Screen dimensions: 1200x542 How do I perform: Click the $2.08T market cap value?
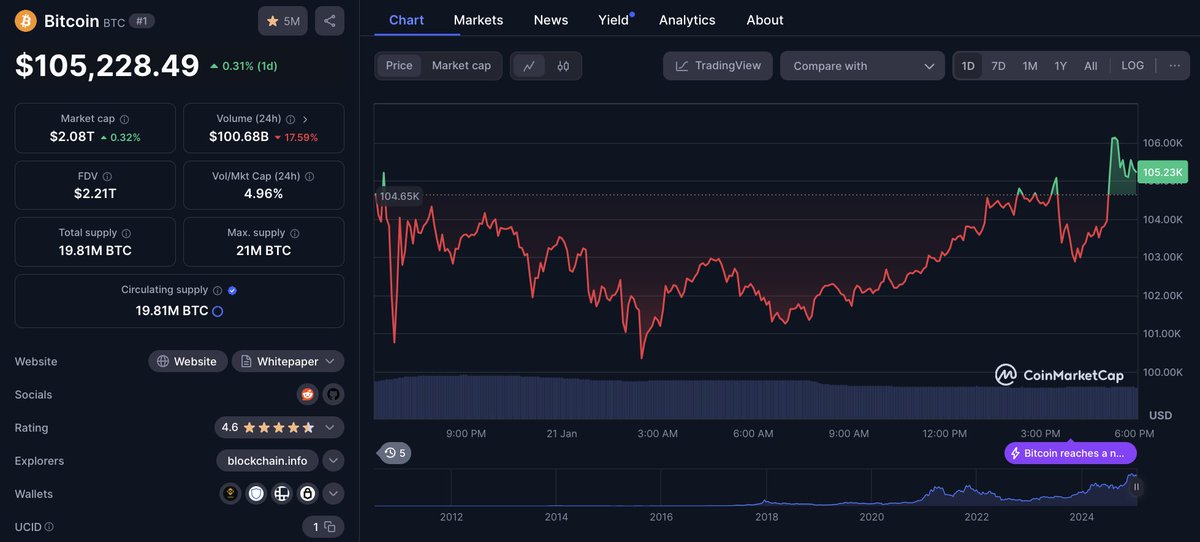tap(71, 137)
